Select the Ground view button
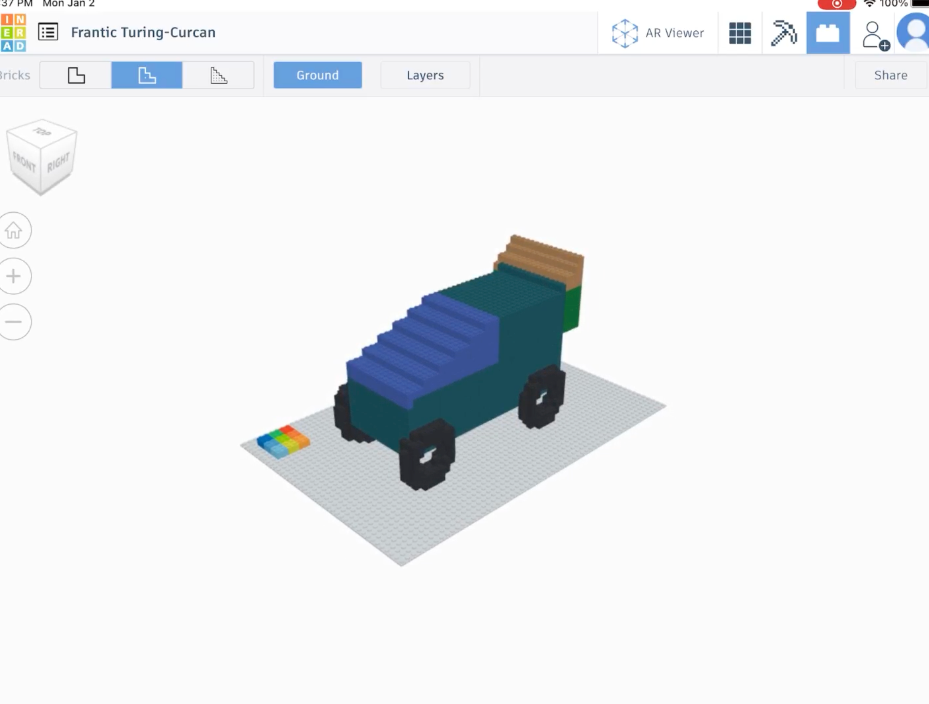This screenshot has height=704, width=929. (318, 75)
